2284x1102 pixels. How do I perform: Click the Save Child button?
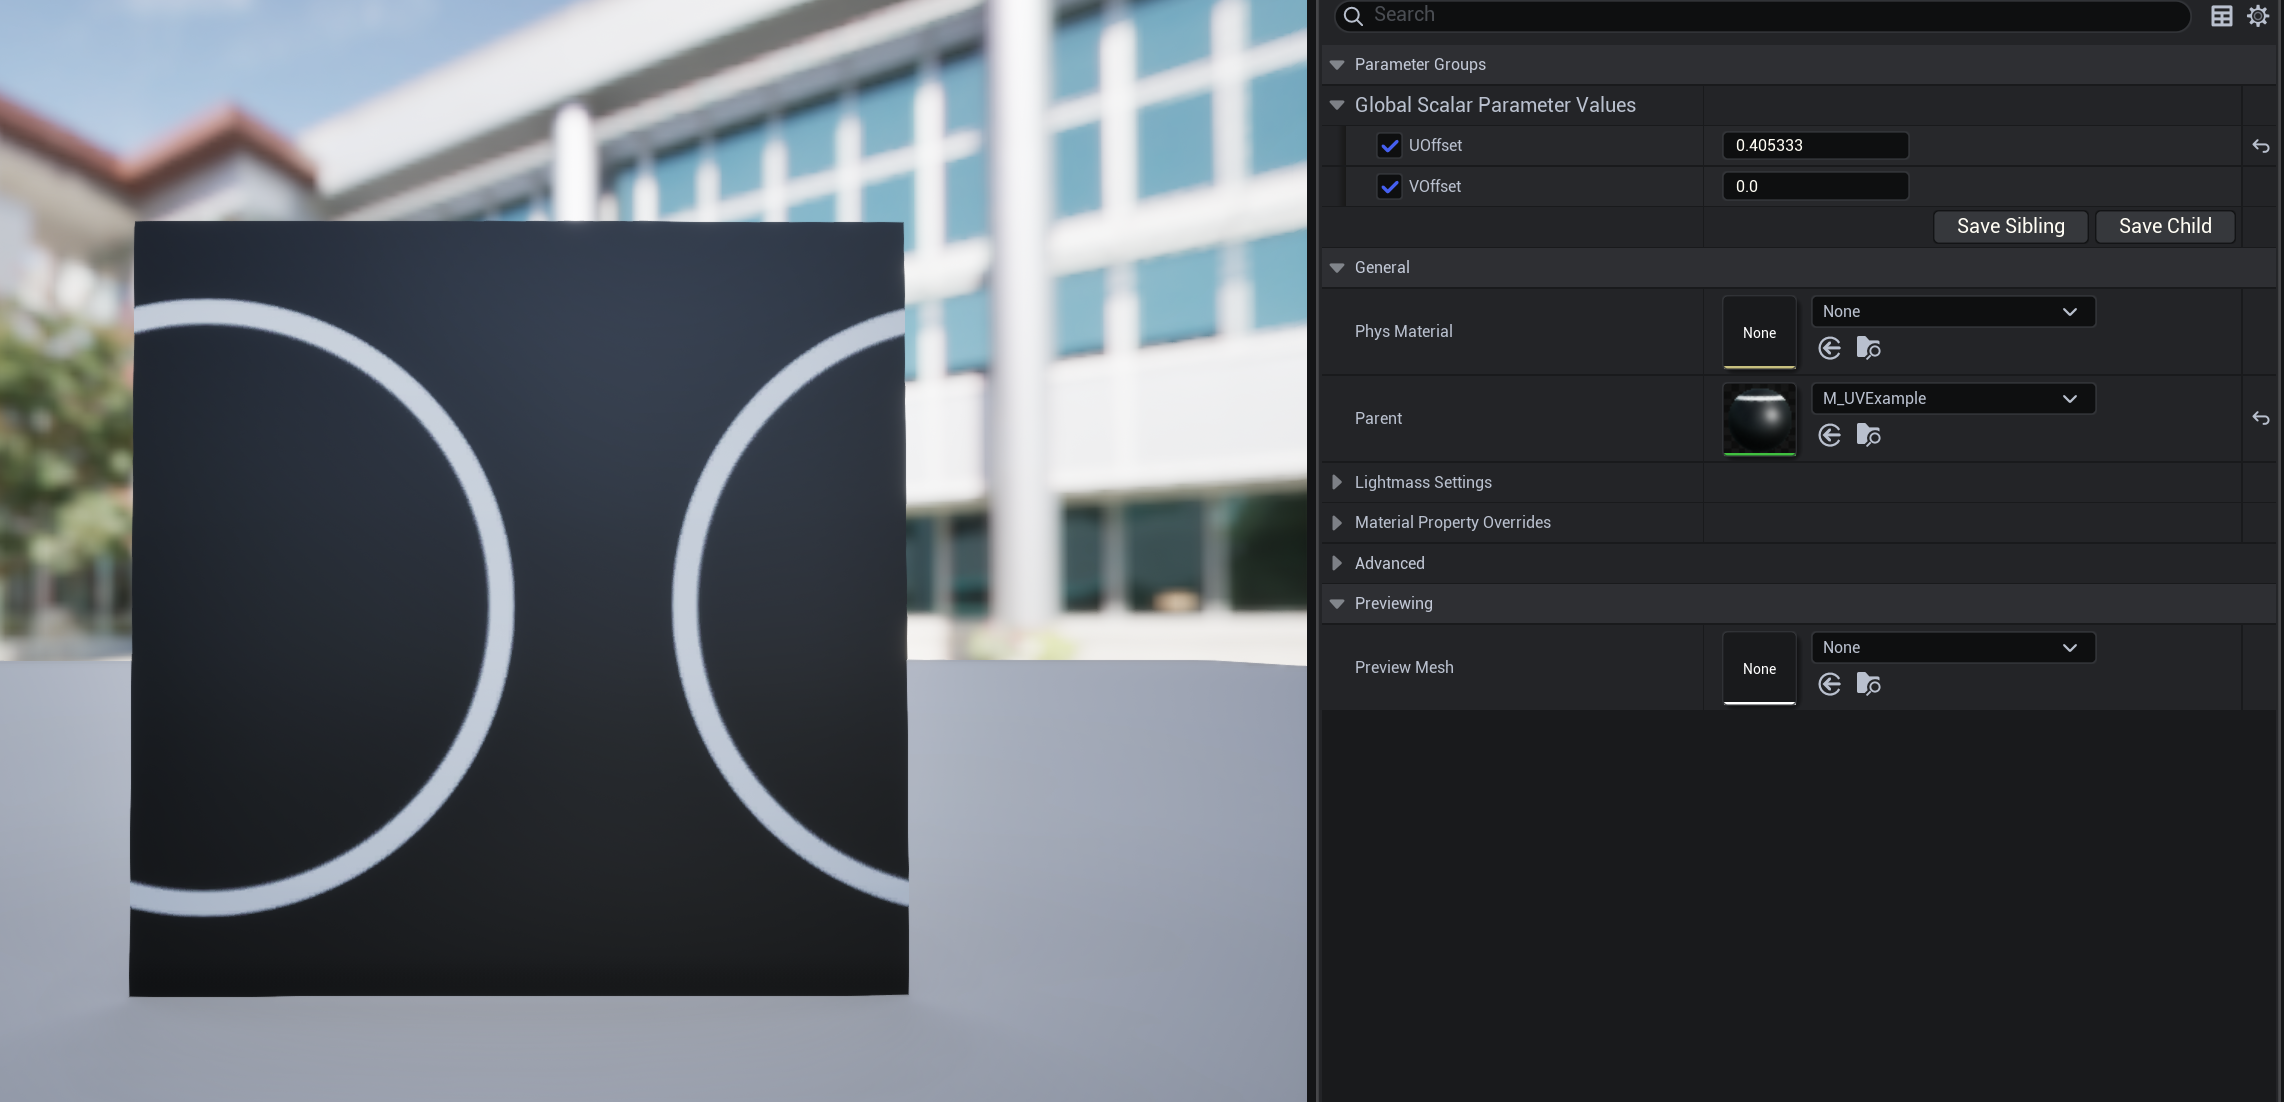[x=2164, y=227]
